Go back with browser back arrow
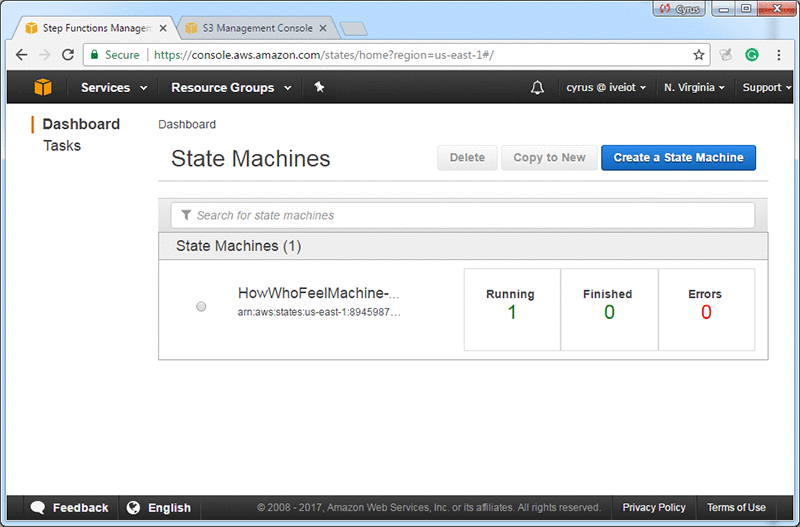The height and width of the screenshot is (527, 800). [21, 55]
